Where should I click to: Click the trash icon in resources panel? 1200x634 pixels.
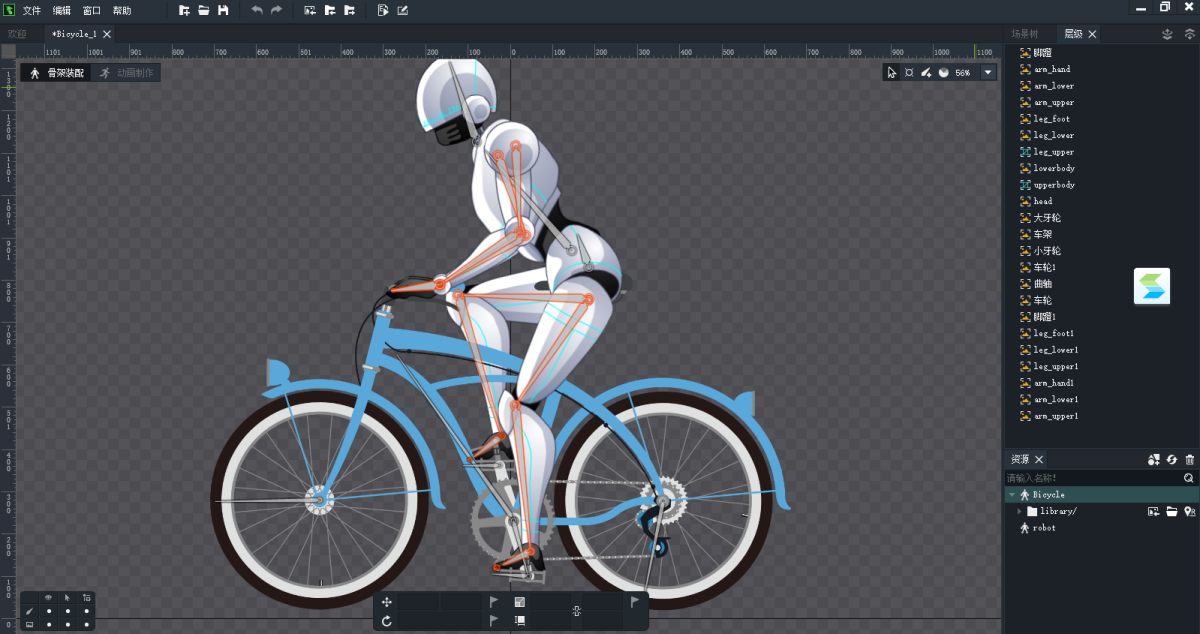[1189, 459]
